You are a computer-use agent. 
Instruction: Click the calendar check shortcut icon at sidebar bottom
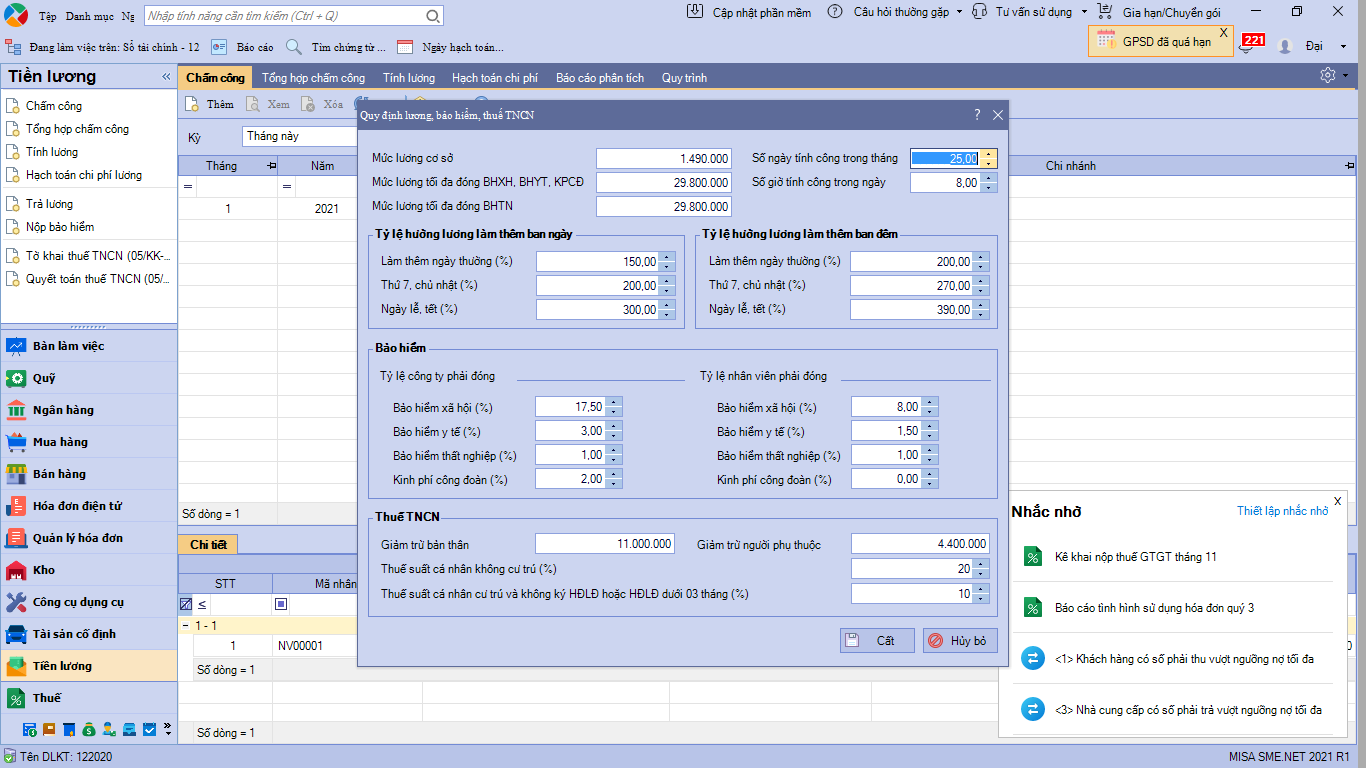point(149,730)
